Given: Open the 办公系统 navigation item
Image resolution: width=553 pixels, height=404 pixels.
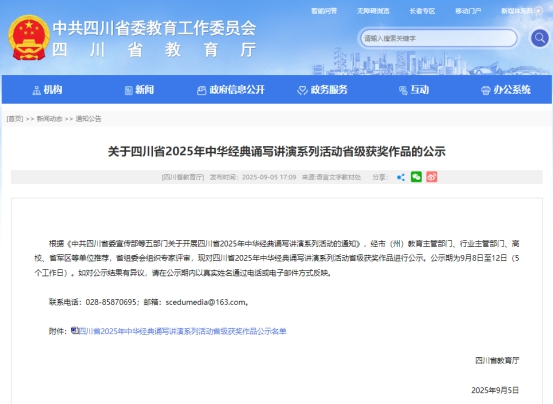Looking at the screenshot, I should click(506, 90).
